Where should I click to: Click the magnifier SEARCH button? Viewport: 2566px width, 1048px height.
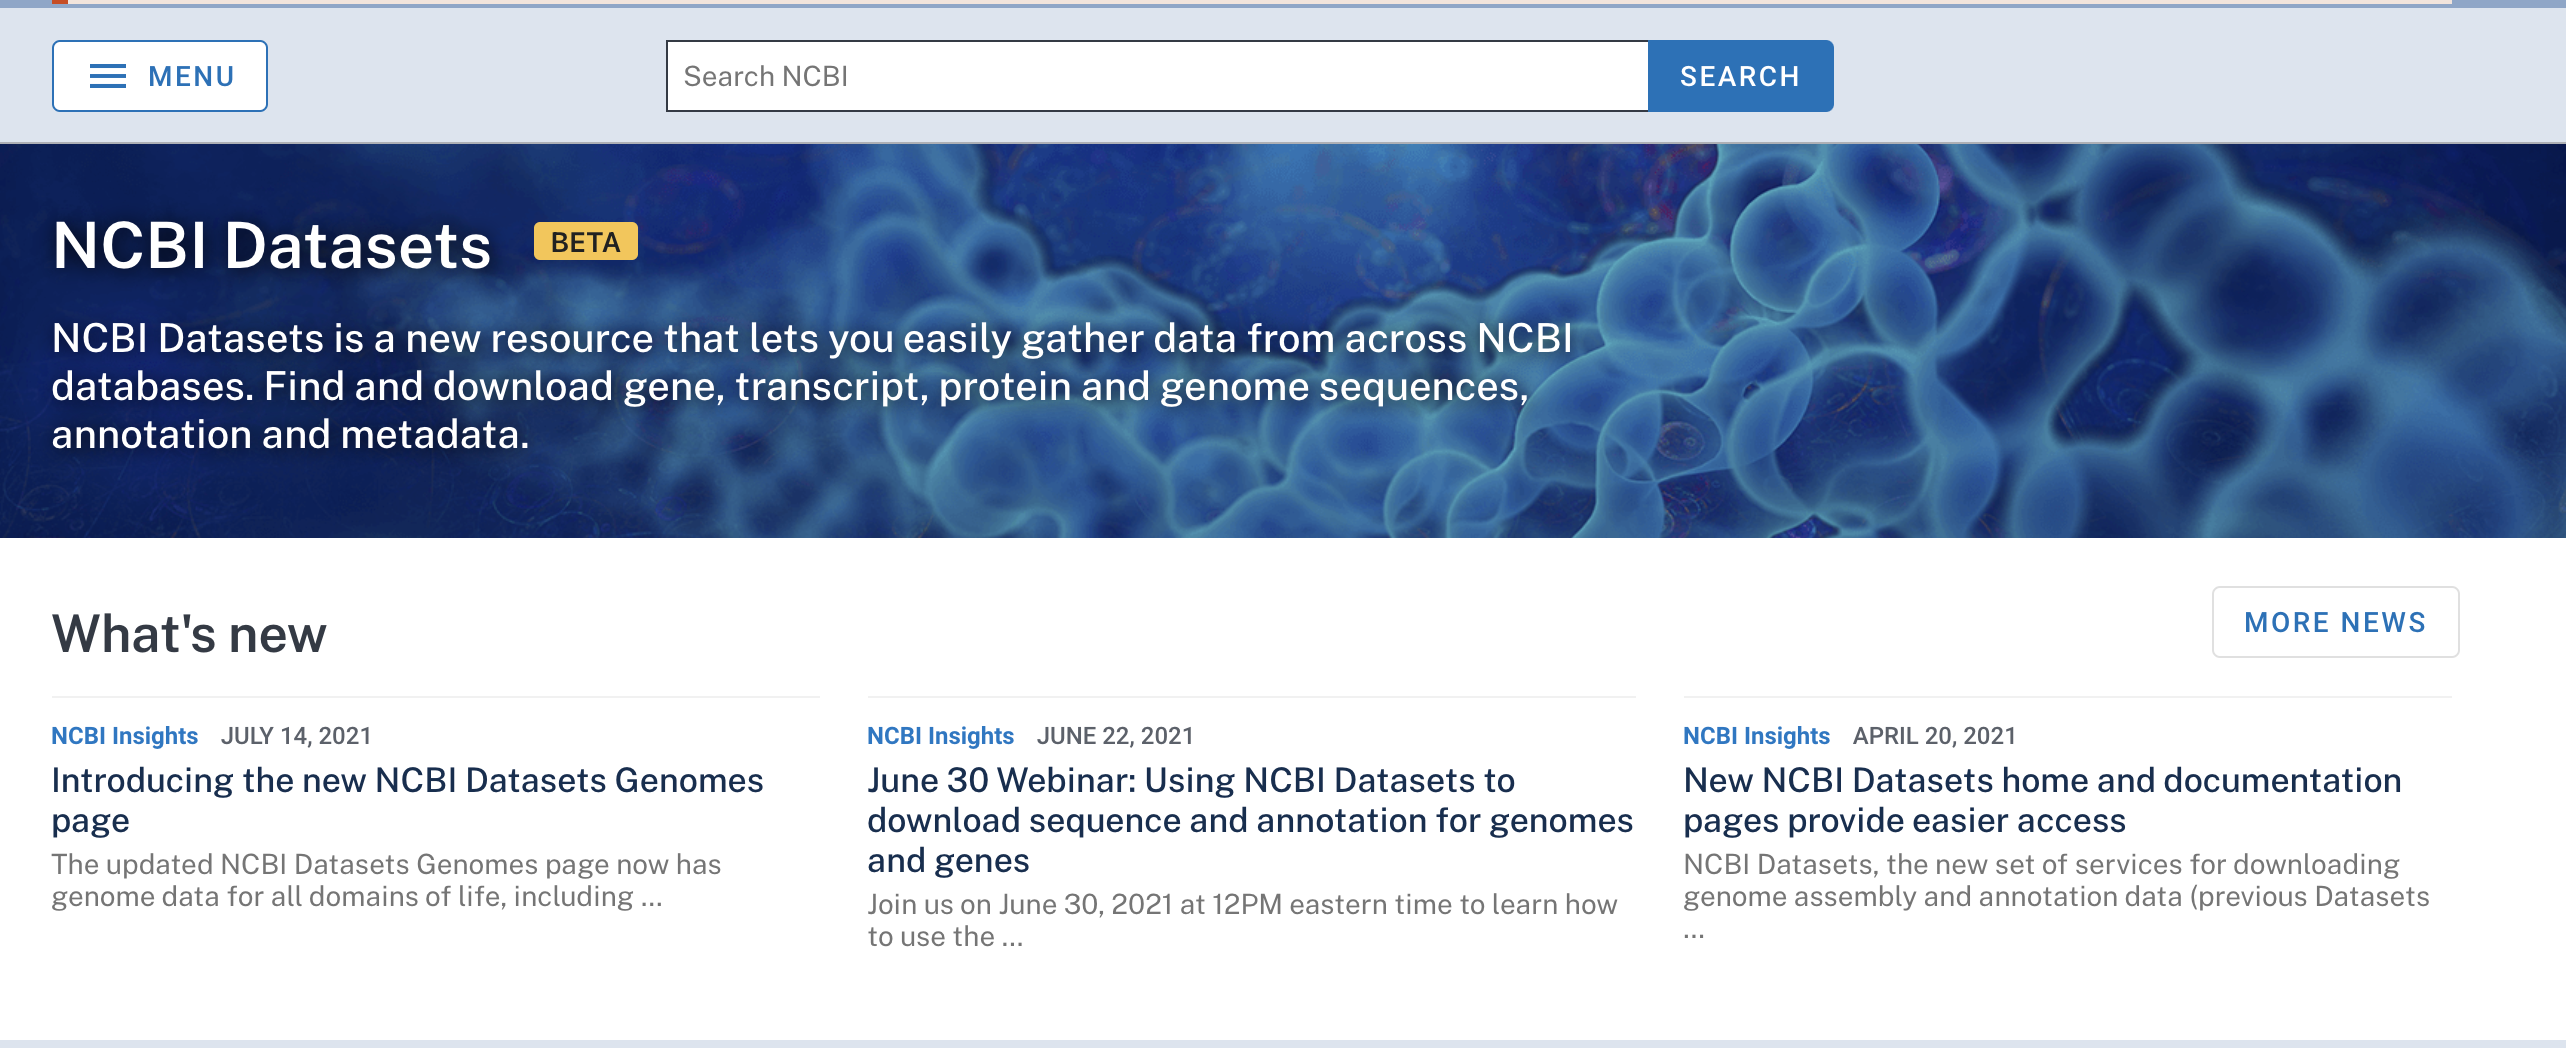[x=1738, y=75]
